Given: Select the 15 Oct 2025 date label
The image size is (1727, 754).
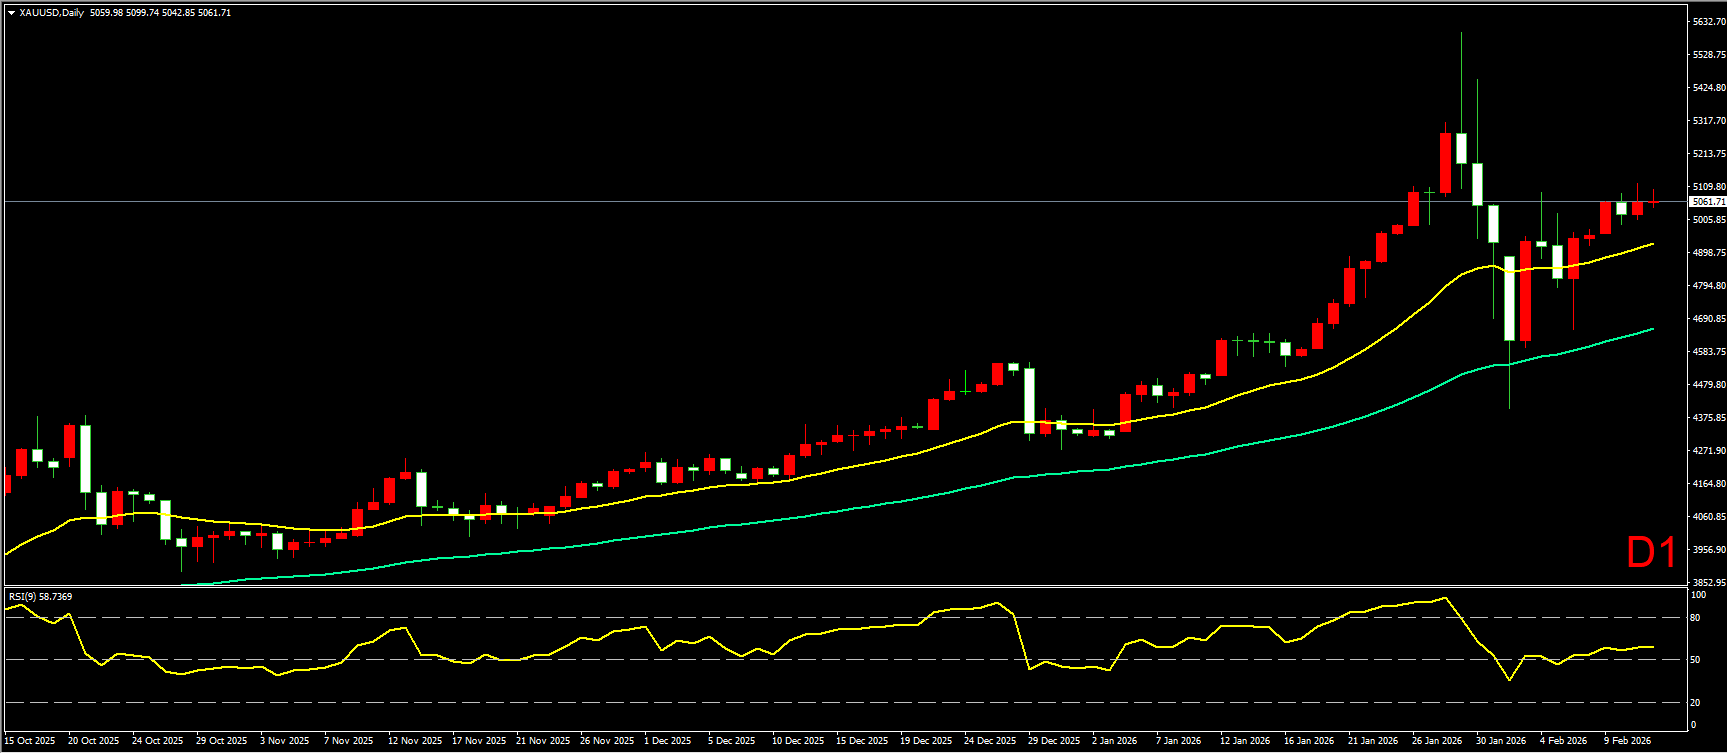Looking at the screenshot, I should click(30, 741).
